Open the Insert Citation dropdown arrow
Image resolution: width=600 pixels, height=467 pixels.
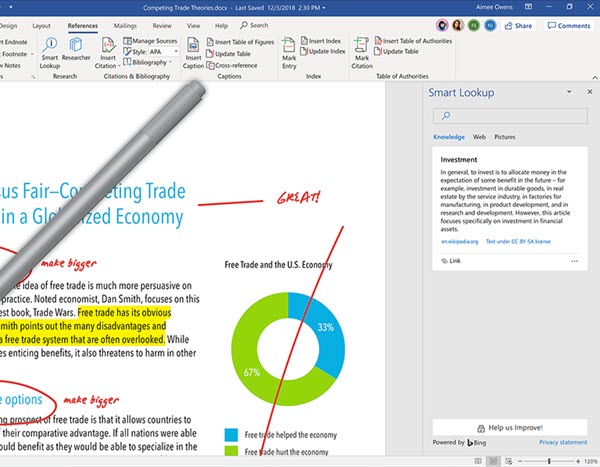tap(119, 66)
